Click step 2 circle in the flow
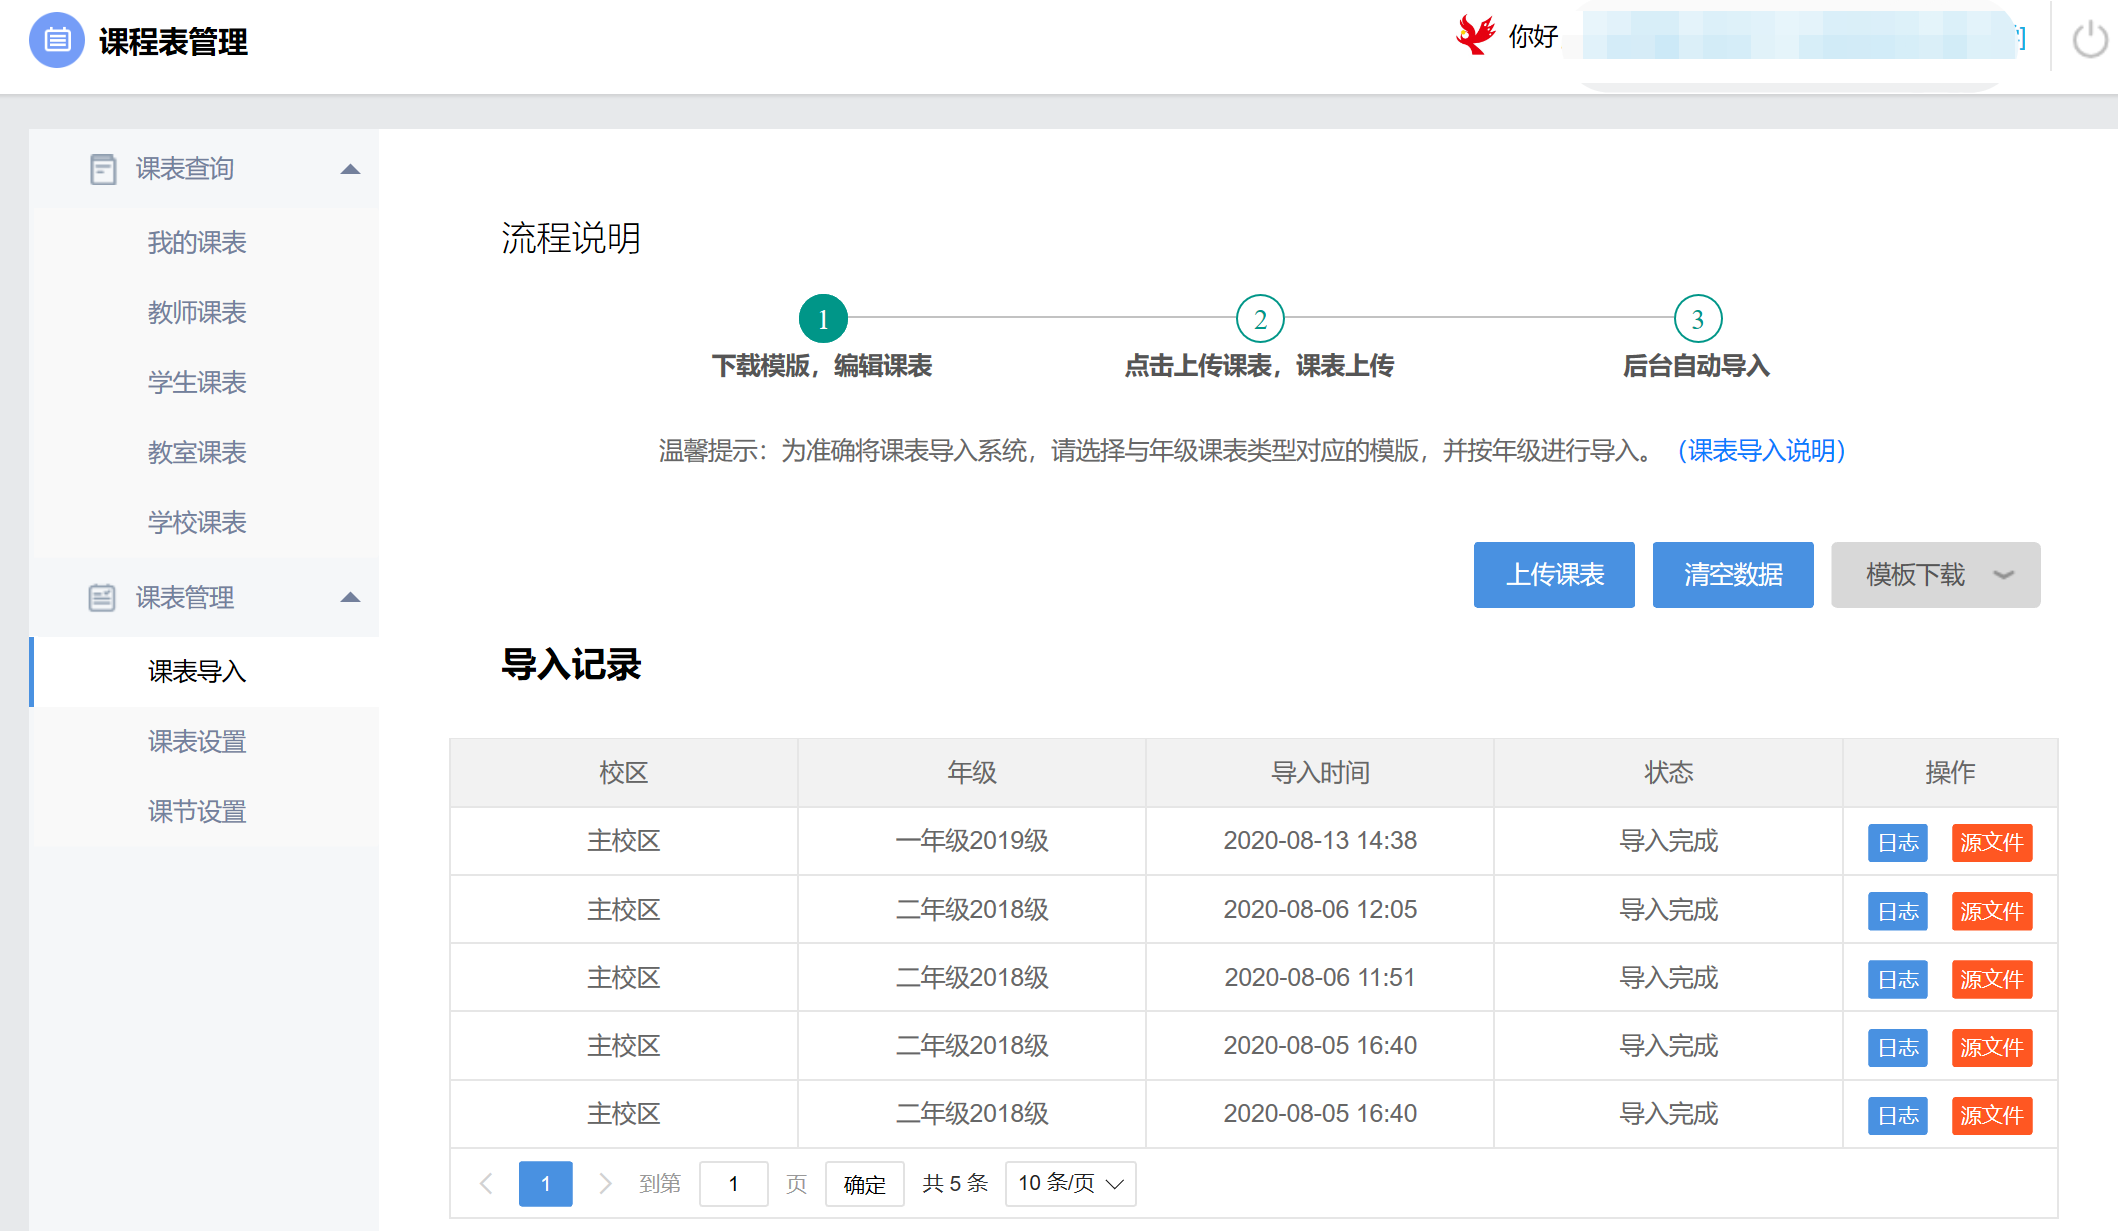 point(1260,319)
